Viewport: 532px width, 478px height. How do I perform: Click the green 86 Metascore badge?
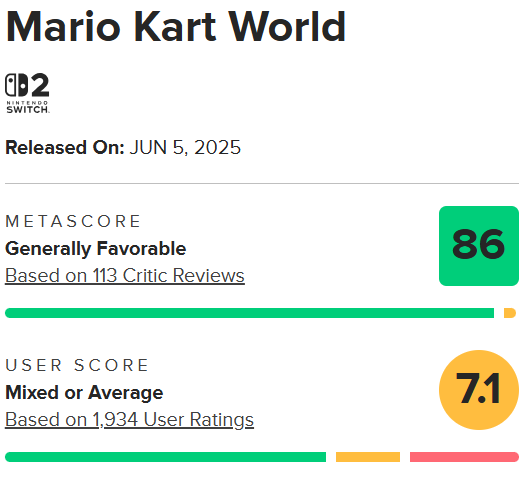[479, 246]
